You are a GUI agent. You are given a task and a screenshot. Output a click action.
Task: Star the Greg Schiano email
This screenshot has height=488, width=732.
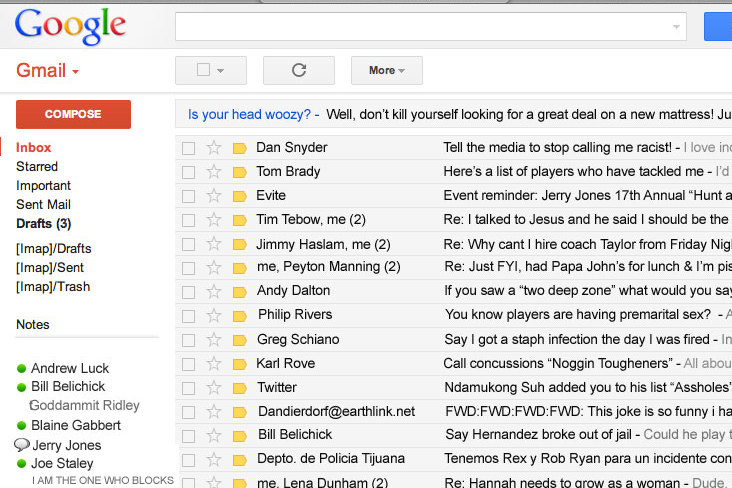pos(214,339)
